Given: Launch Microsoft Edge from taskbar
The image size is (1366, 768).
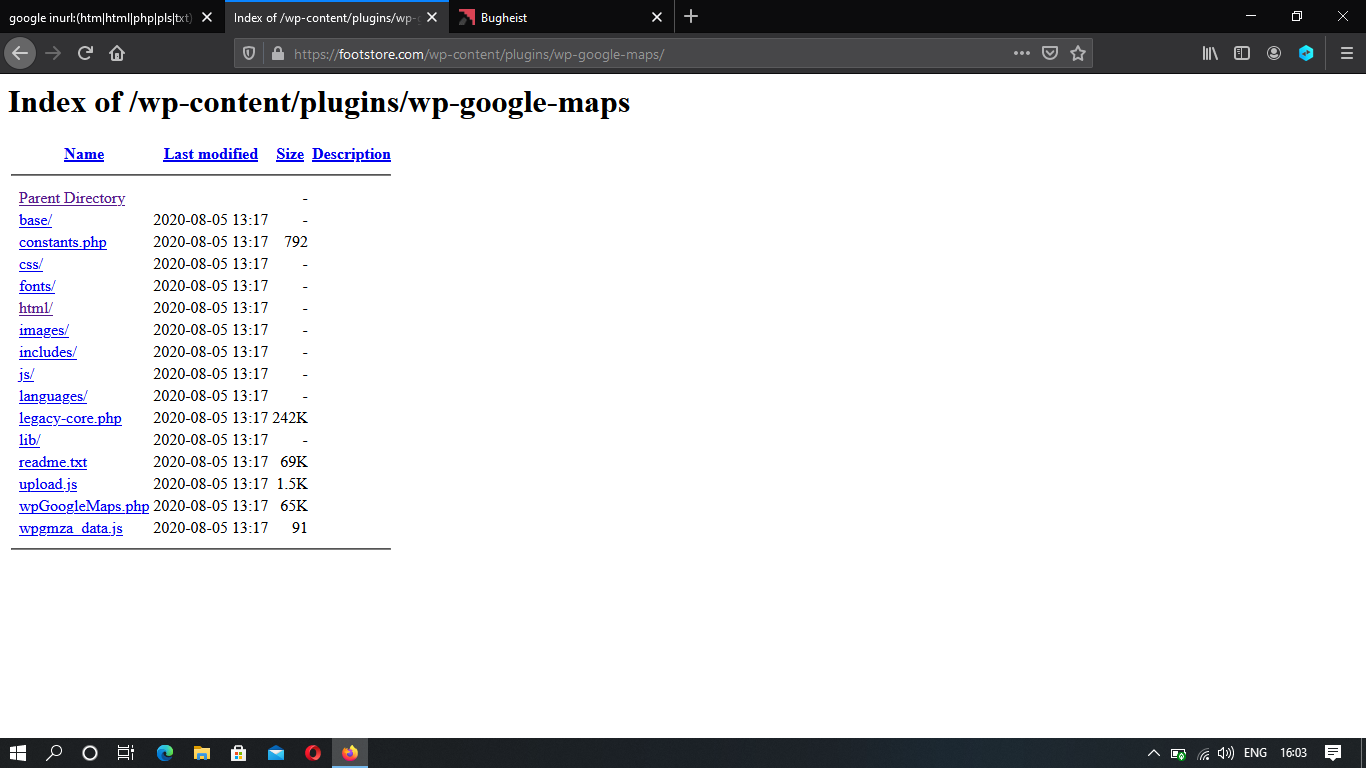Looking at the screenshot, I should coord(165,753).
